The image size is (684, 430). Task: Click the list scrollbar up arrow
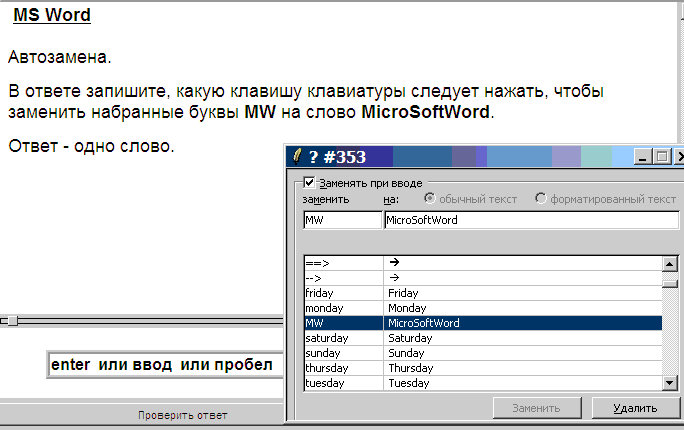(670, 263)
